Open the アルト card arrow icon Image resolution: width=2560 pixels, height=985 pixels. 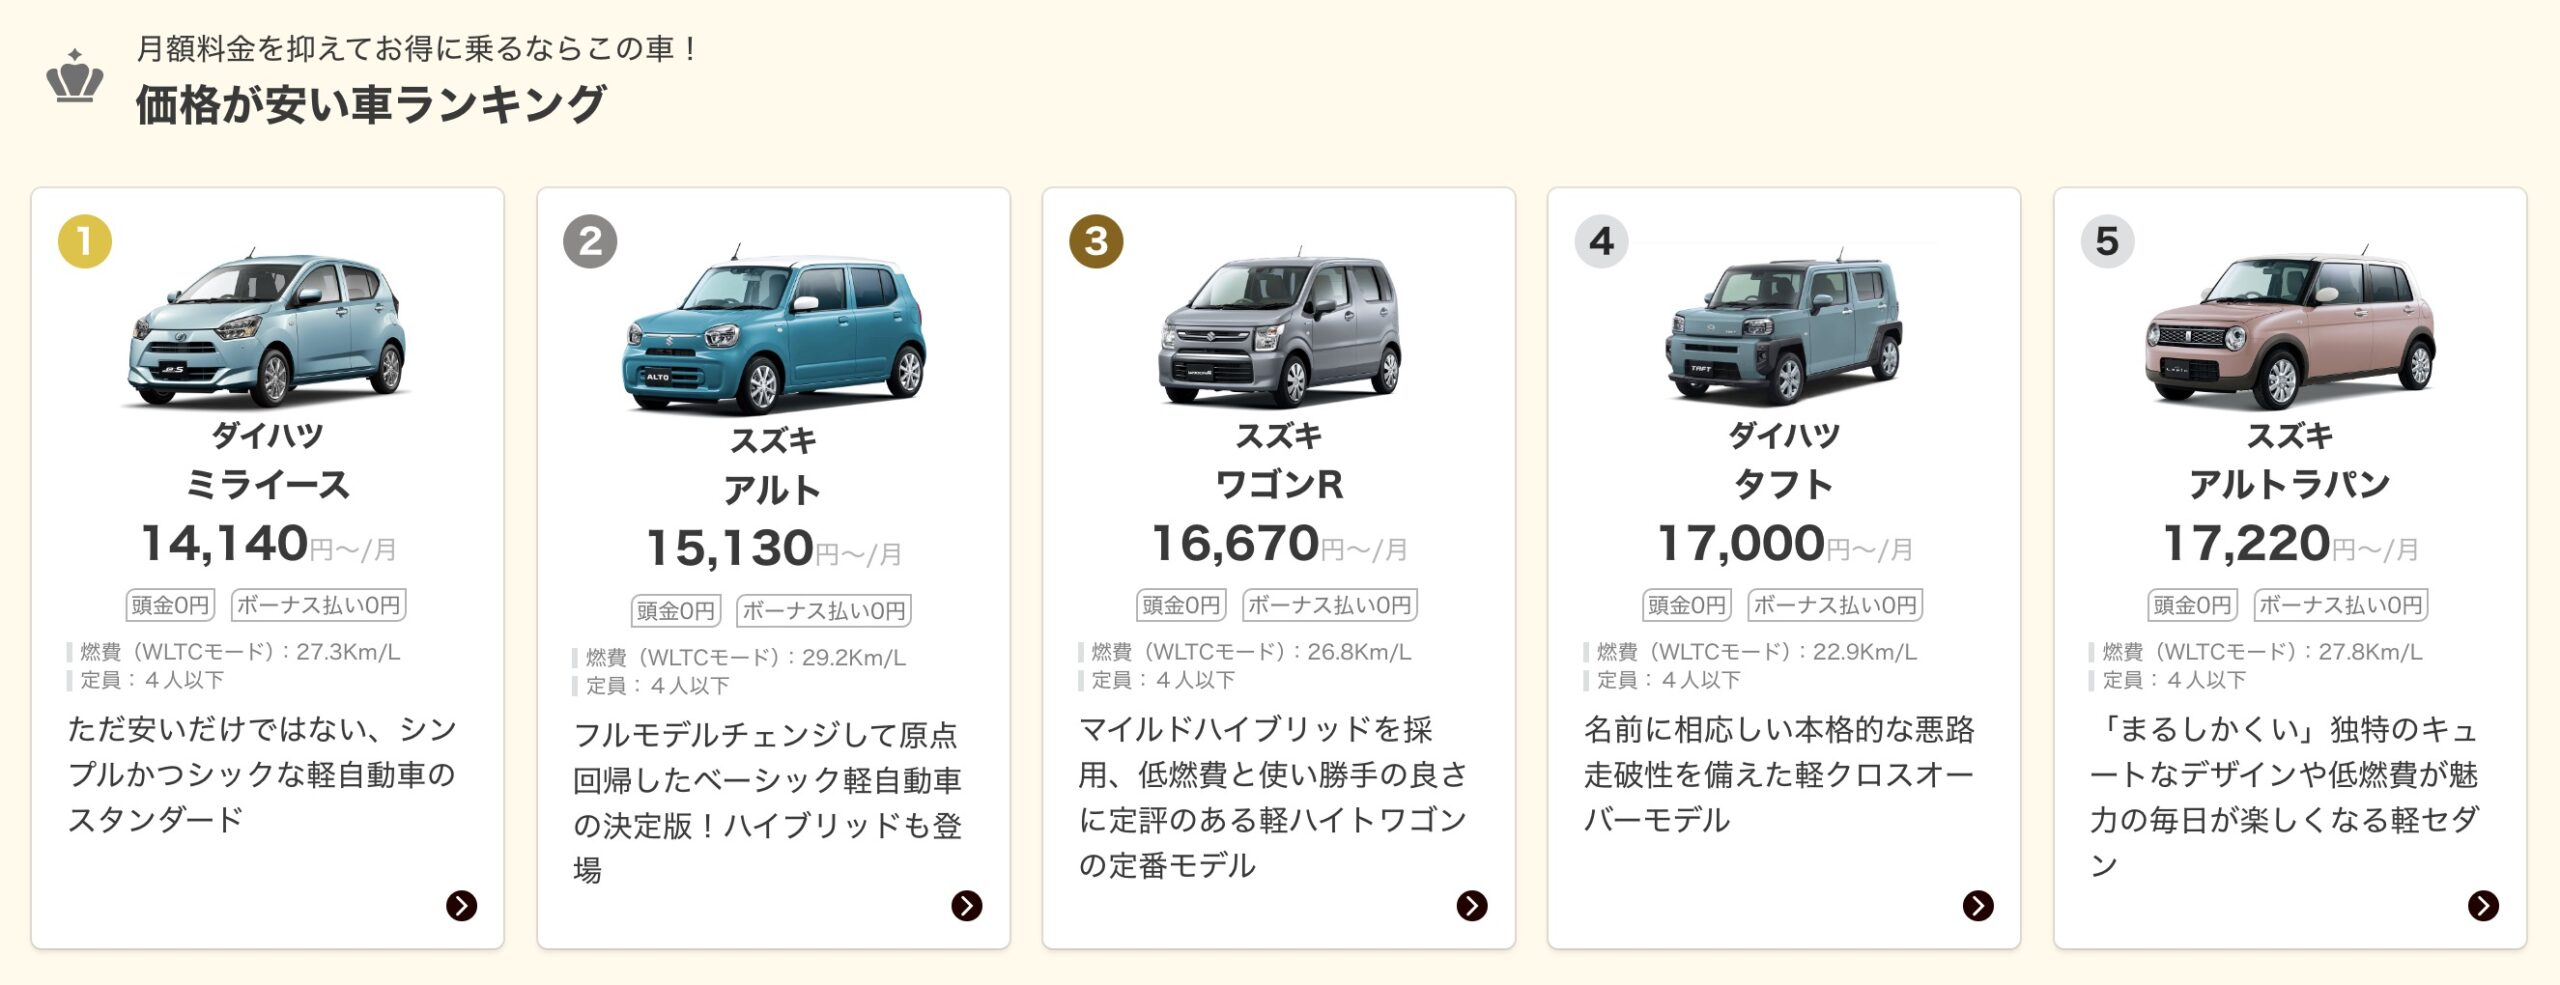(x=966, y=905)
